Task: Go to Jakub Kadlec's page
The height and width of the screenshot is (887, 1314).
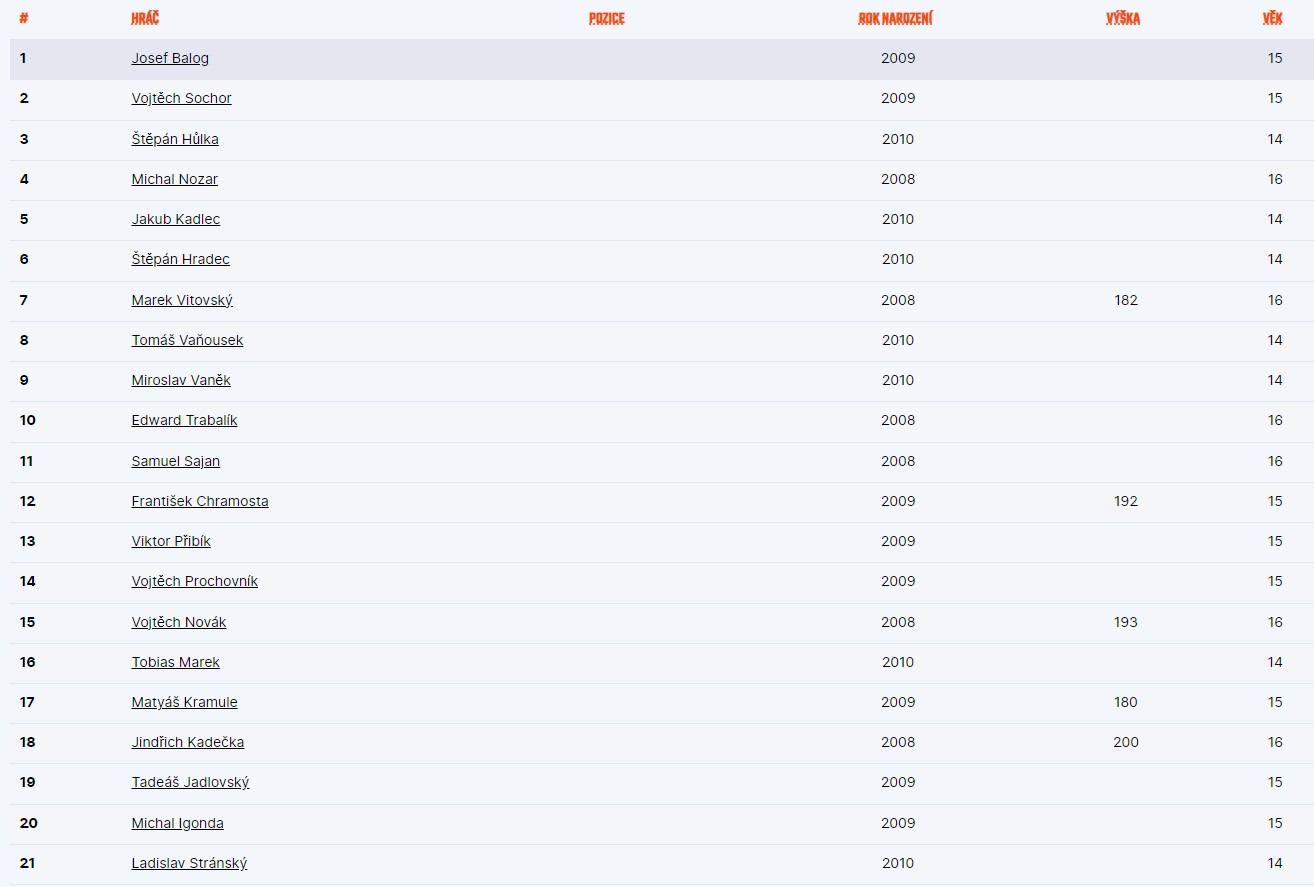Action: [x=175, y=219]
